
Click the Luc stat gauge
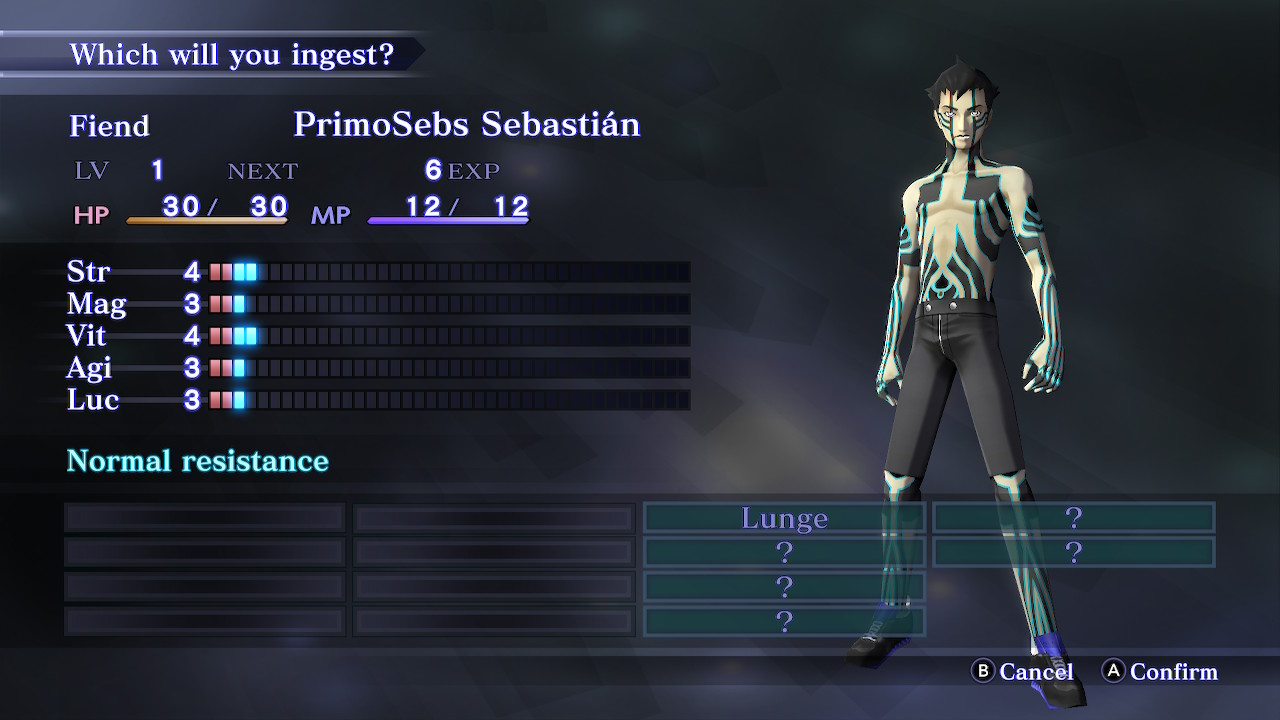click(449, 399)
